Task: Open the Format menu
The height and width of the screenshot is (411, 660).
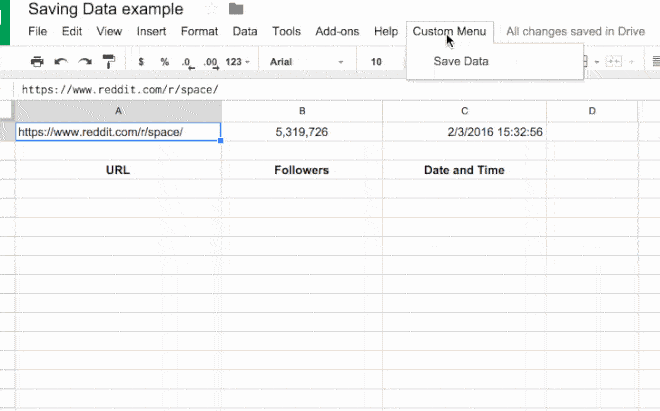Action: 200,31
